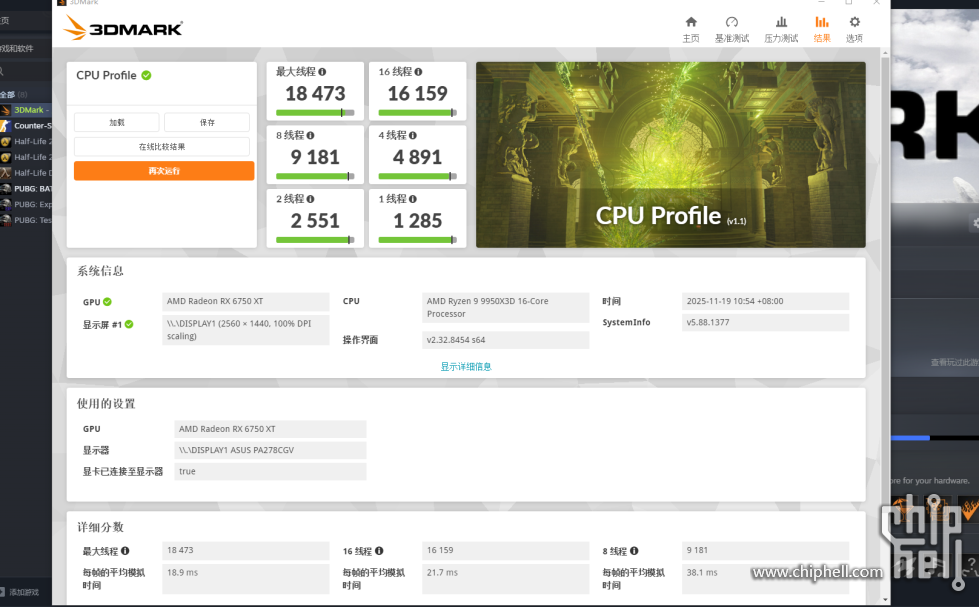The image size is (979, 607).
Task: Select PUBG: Tes entry in Steam library
Action: click(x=26, y=220)
